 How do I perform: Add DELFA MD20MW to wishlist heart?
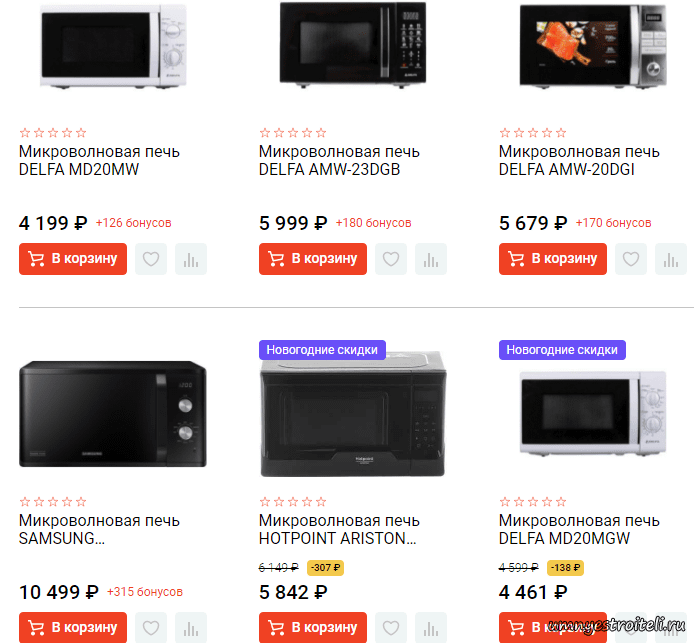[x=151, y=259]
